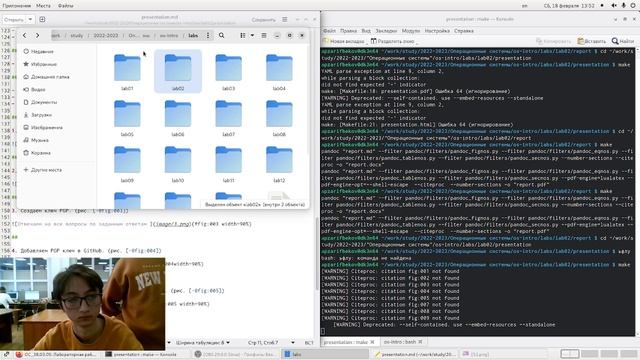The height and width of the screenshot is (360, 640).
Task: Select the lab02 folder
Action: click(178, 71)
